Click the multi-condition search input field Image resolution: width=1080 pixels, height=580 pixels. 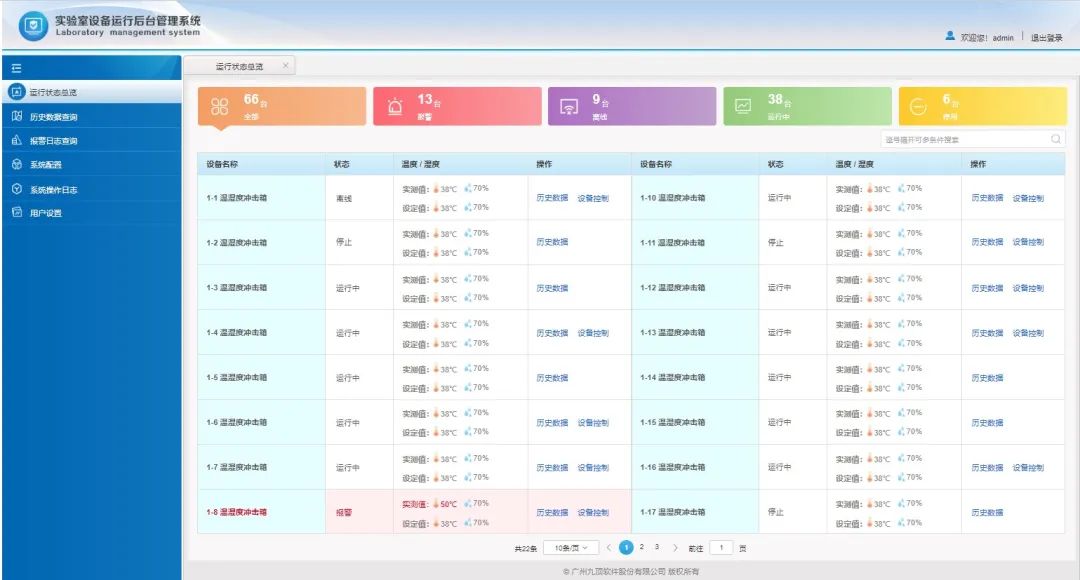tap(963, 140)
